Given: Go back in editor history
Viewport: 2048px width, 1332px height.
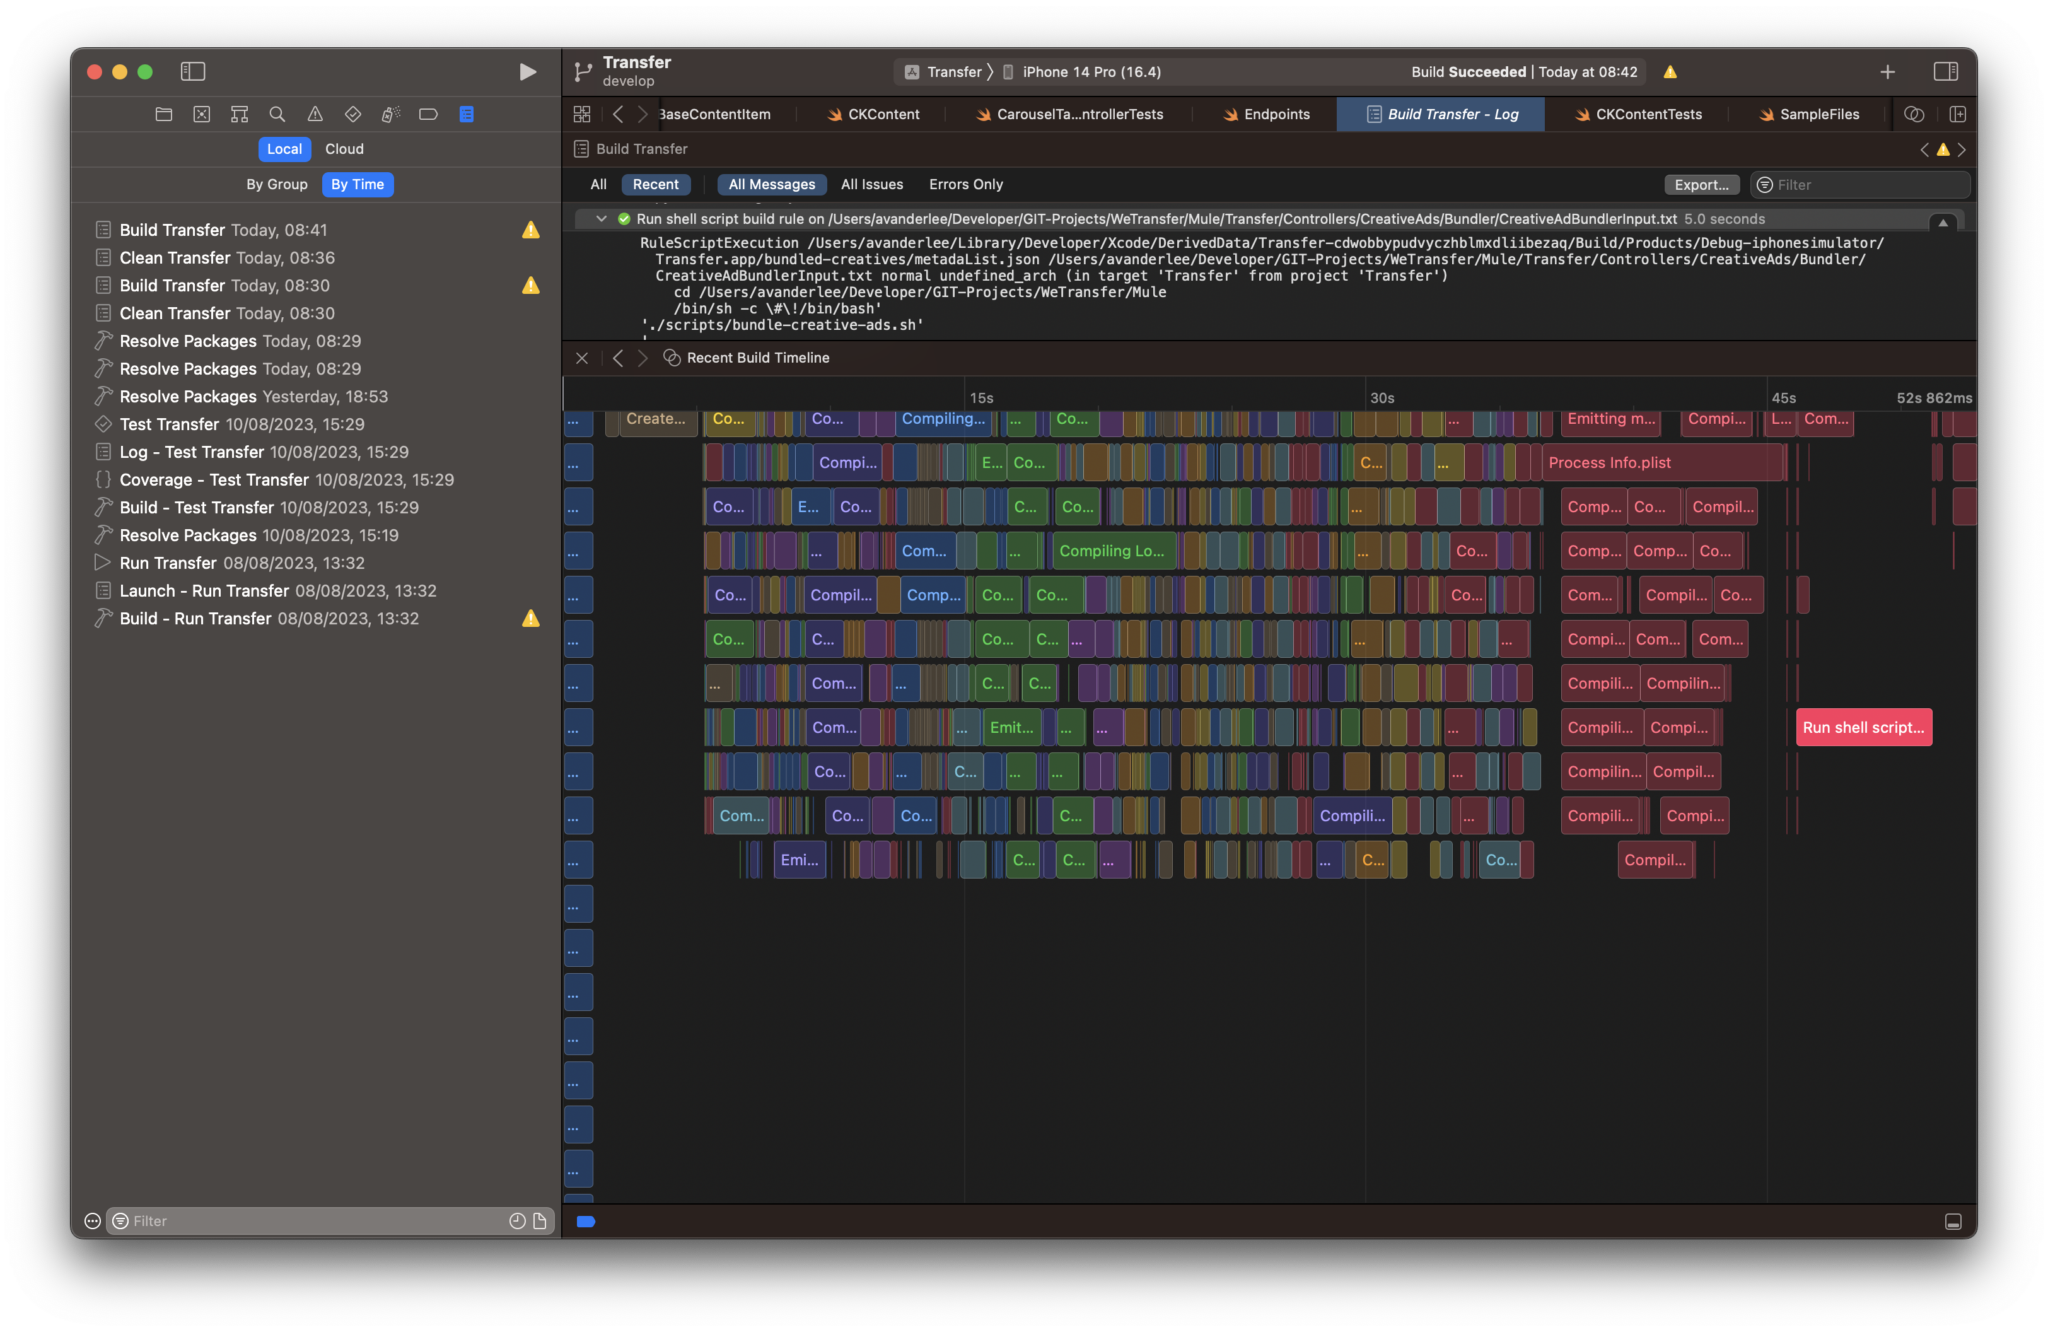Looking at the screenshot, I should tap(618, 114).
